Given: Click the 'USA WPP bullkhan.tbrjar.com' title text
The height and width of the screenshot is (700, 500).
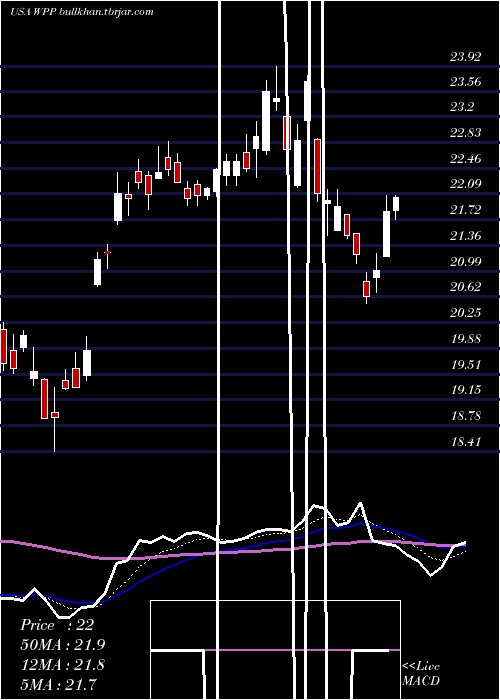Looking at the screenshot, I should pyautogui.click(x=82, y=12).
